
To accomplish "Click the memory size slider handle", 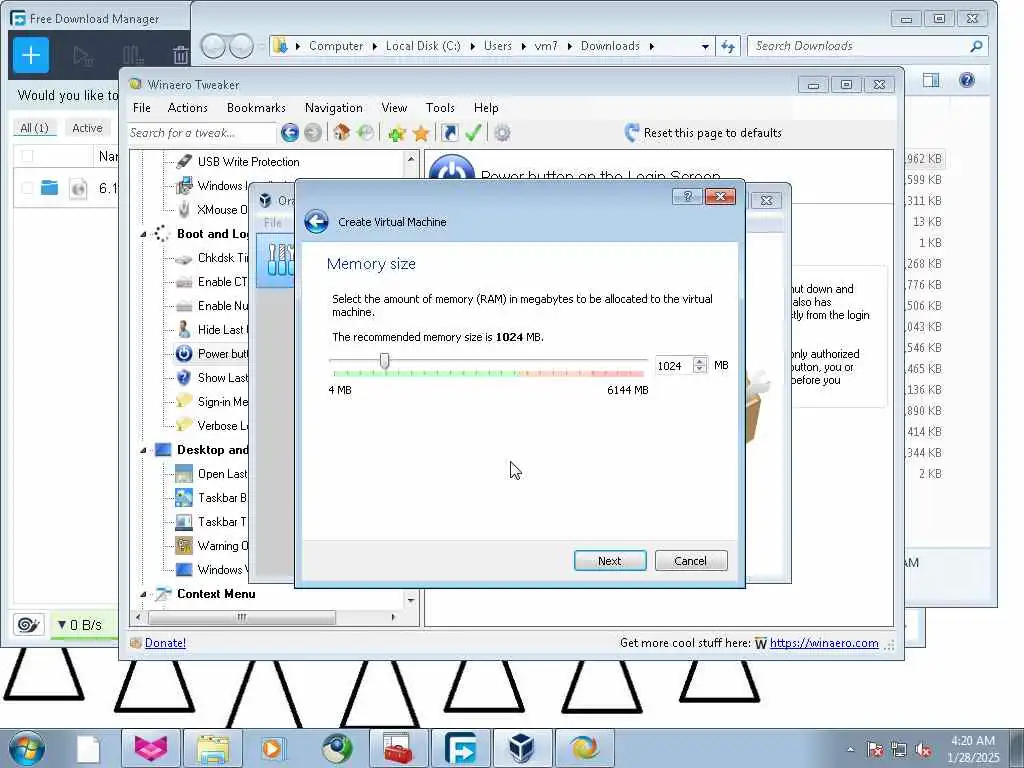I will tap(385, 361).
